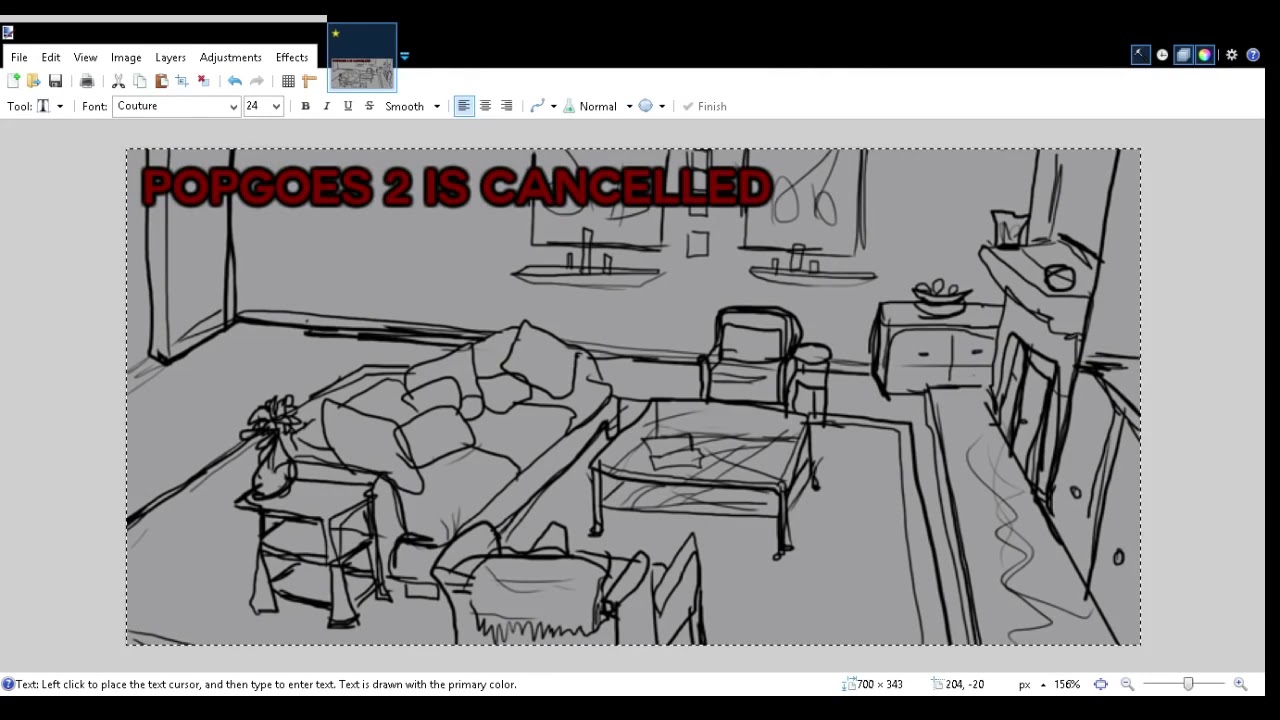Cut selection with scissors icon
This screenshot has height=720, width=1280.
[x=118, y=81]
